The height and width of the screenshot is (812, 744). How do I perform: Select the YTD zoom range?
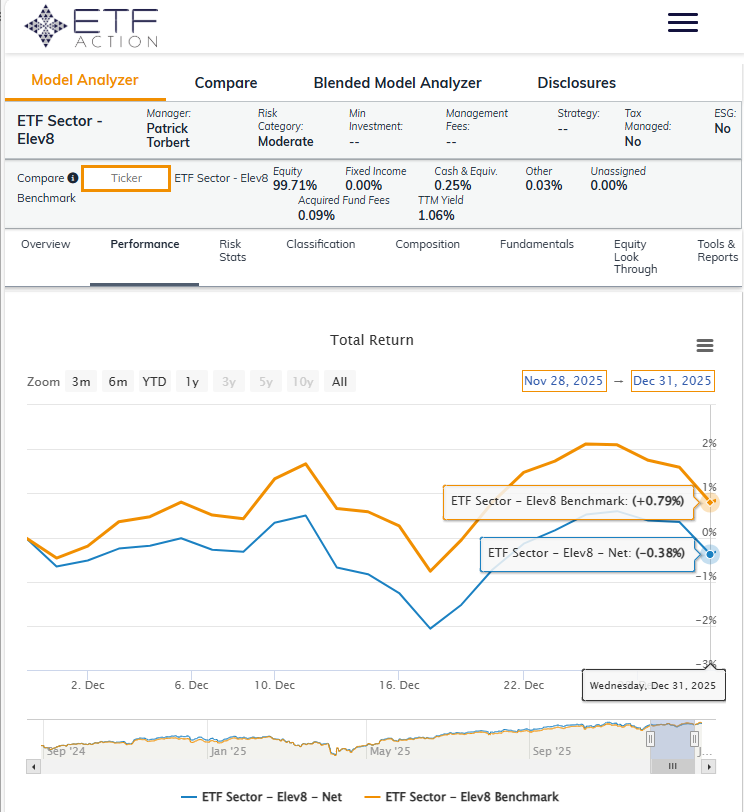(154, 381)
